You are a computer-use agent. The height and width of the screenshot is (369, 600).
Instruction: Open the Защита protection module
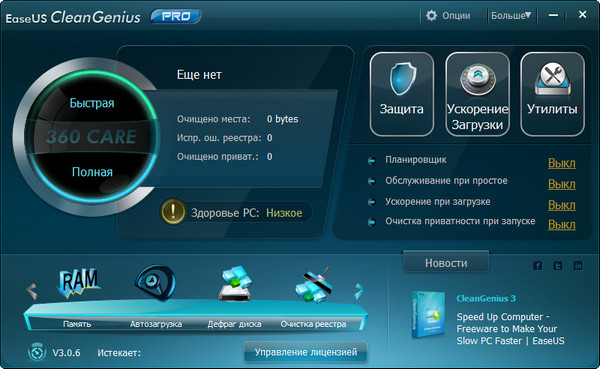coord(402,94)
